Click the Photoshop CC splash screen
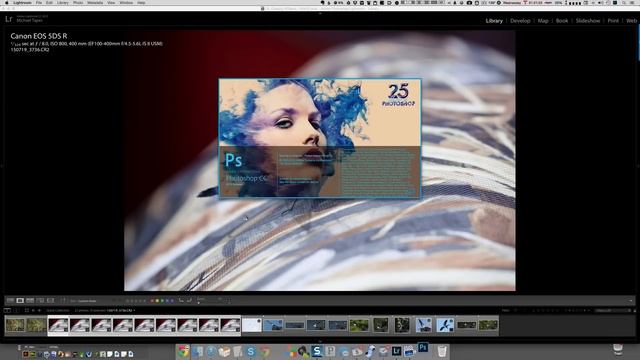The image size is (640, 360). (320, 138)
